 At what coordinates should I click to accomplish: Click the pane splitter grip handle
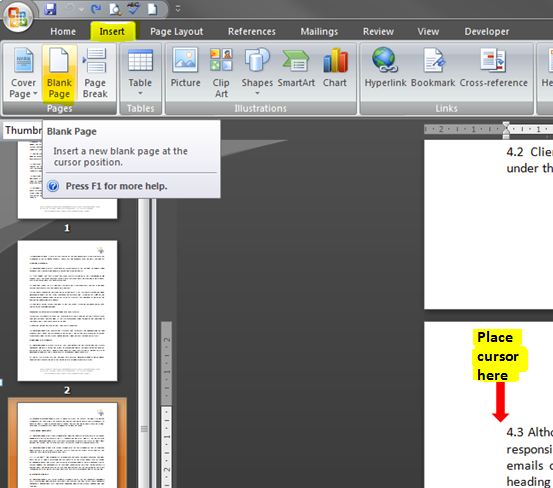tap(144, 429)
